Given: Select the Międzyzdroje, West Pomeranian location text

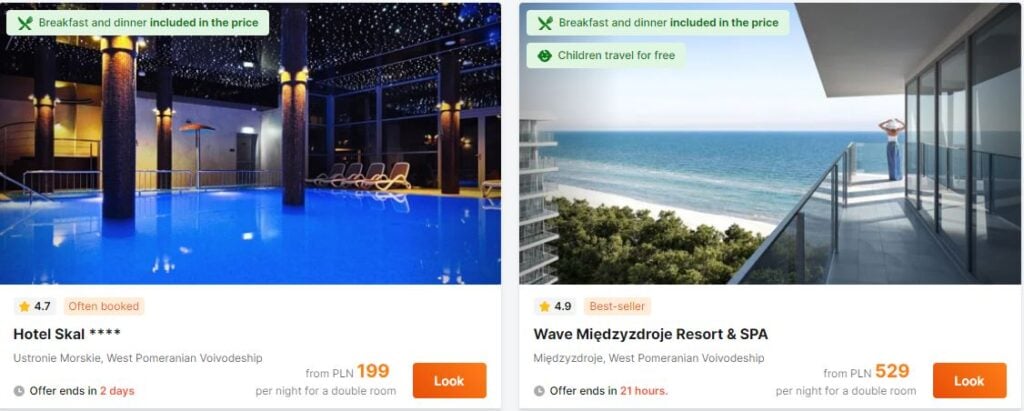Looking at the screenshot, I should (x=648, y=358).
